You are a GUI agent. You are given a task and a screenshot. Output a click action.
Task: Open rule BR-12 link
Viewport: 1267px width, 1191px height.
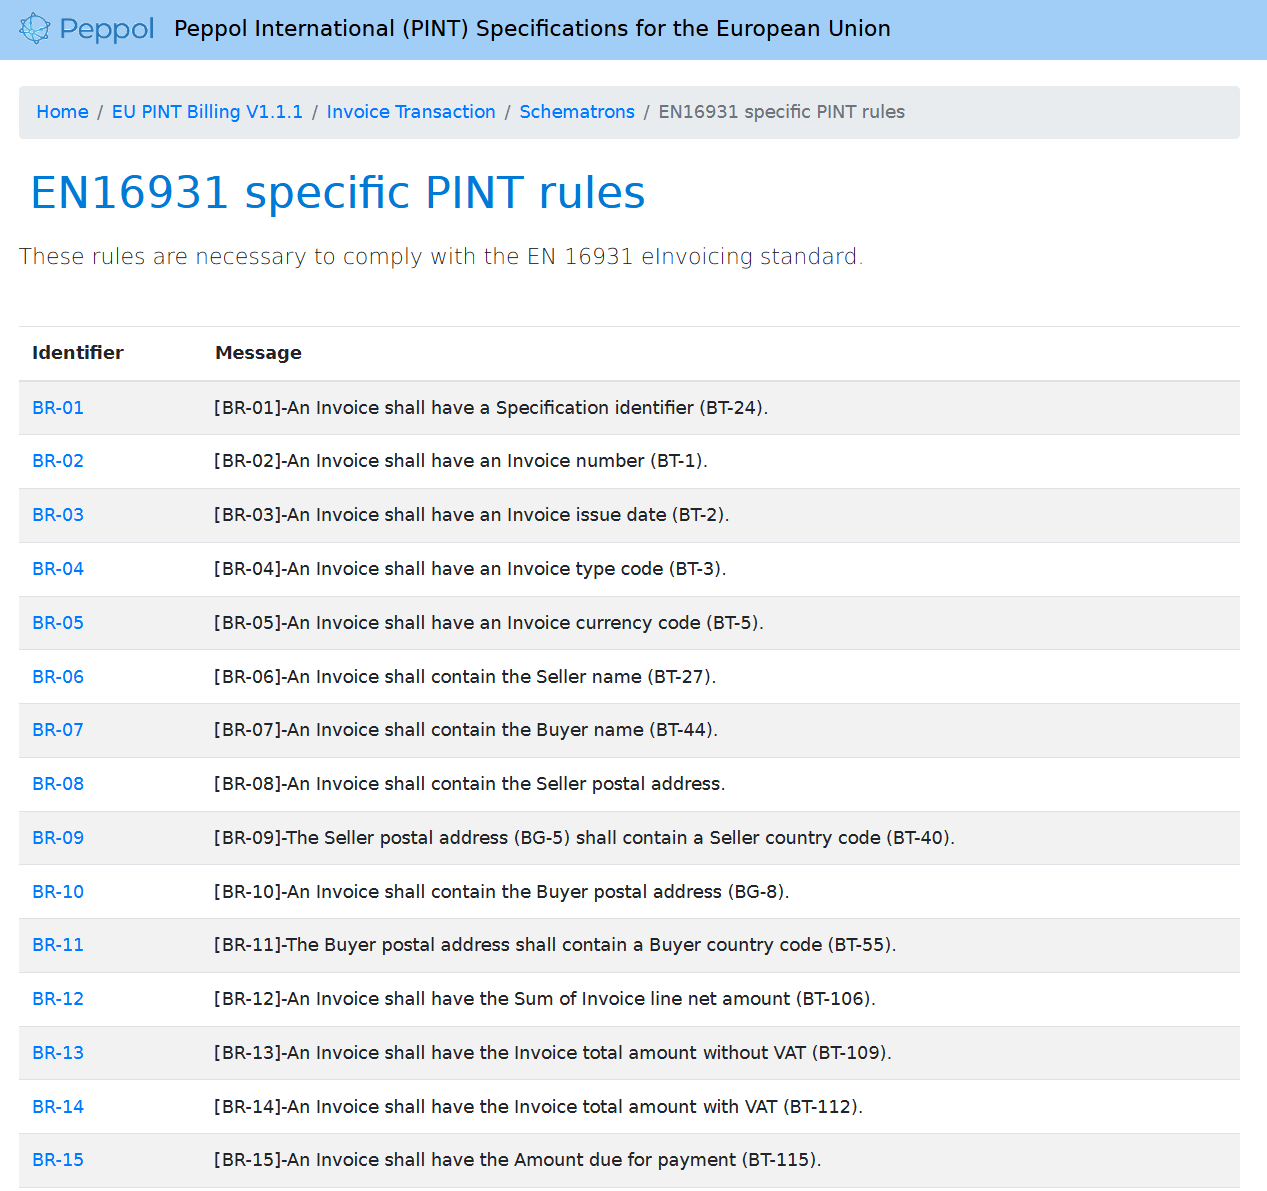pos(58,999)
